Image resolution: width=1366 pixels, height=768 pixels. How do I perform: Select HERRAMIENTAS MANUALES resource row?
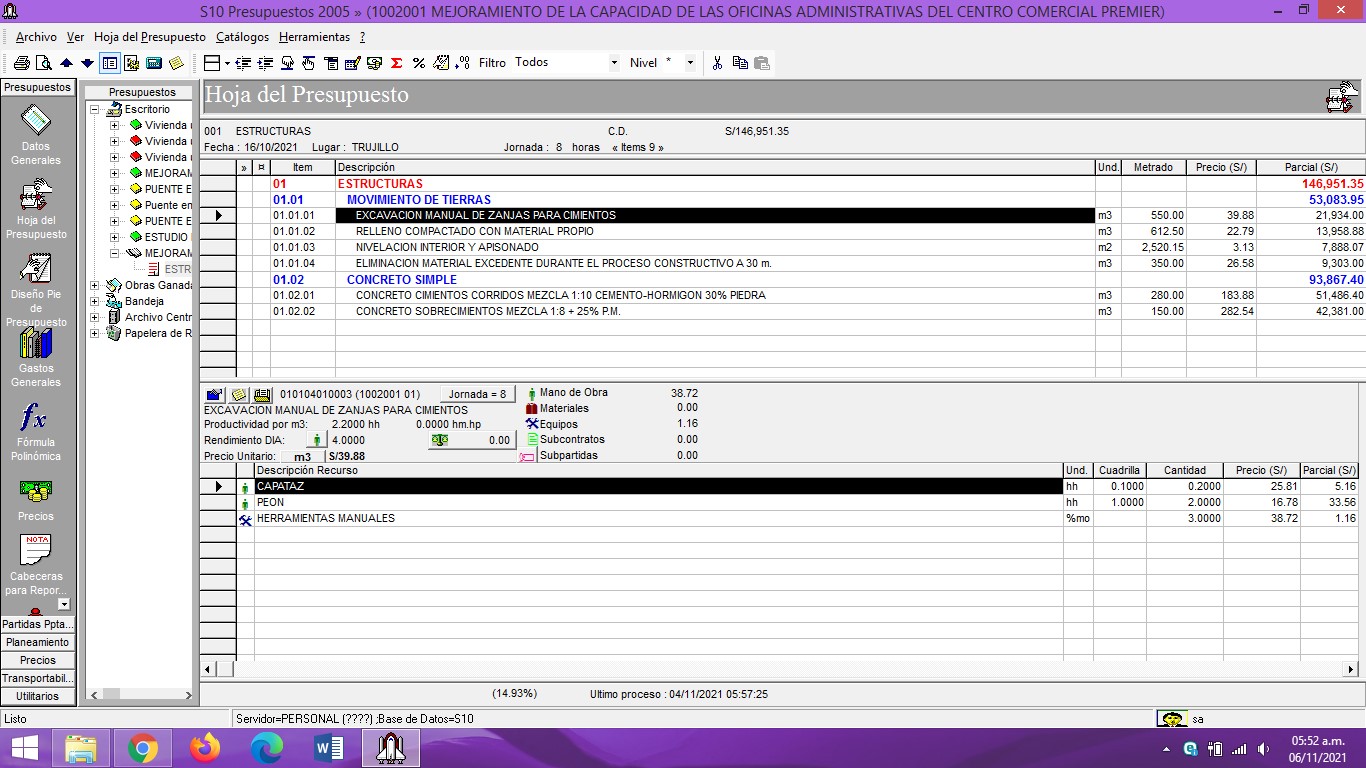pos(658,519)
